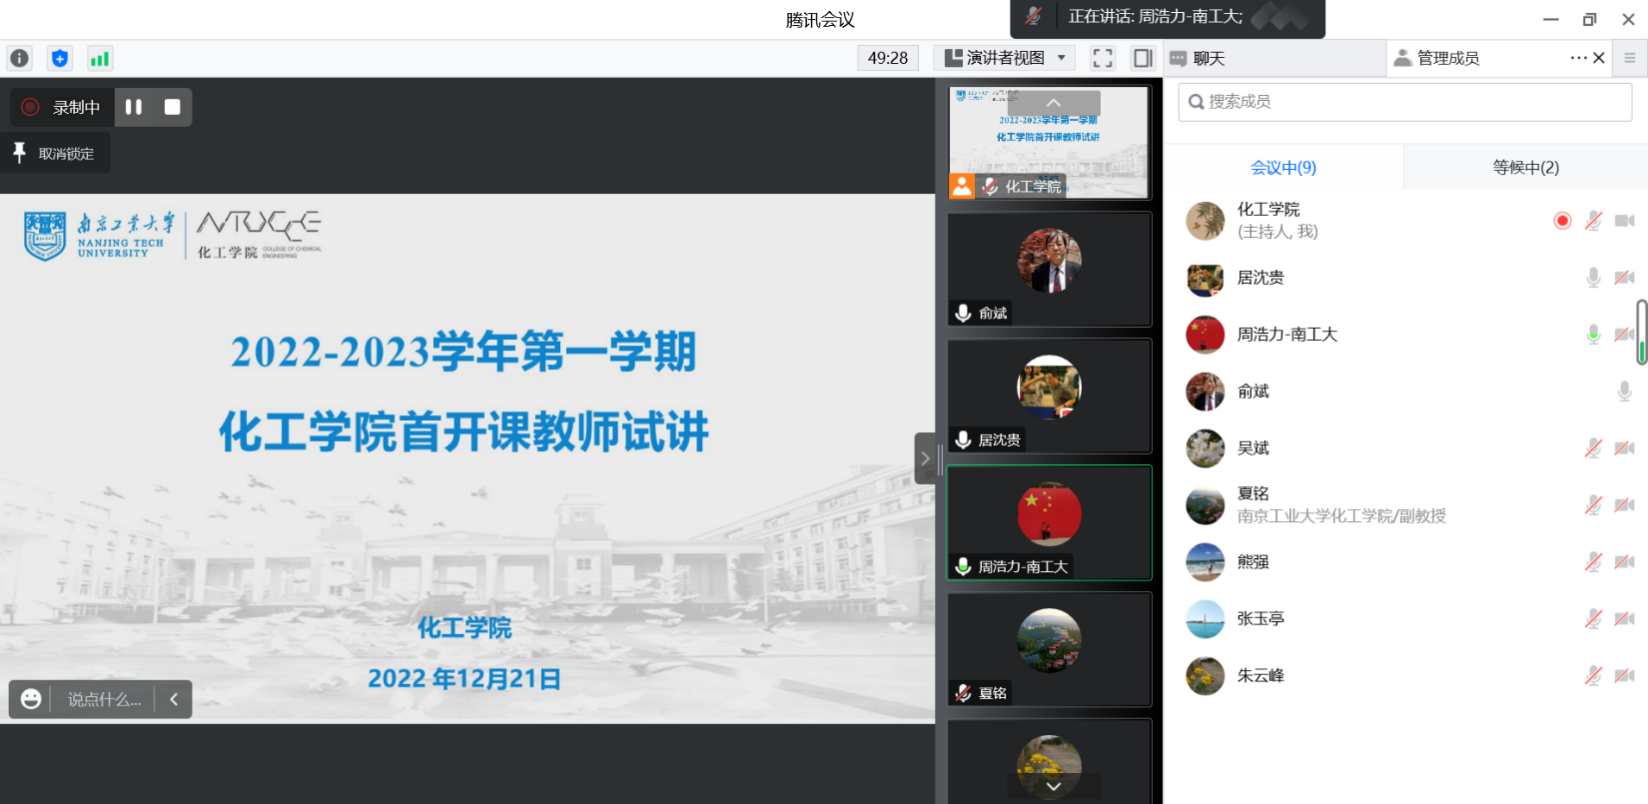Toggle the side panel layout icon
The height and width of the screenshot is (804, 1648).
click(x=1142, y=58)
